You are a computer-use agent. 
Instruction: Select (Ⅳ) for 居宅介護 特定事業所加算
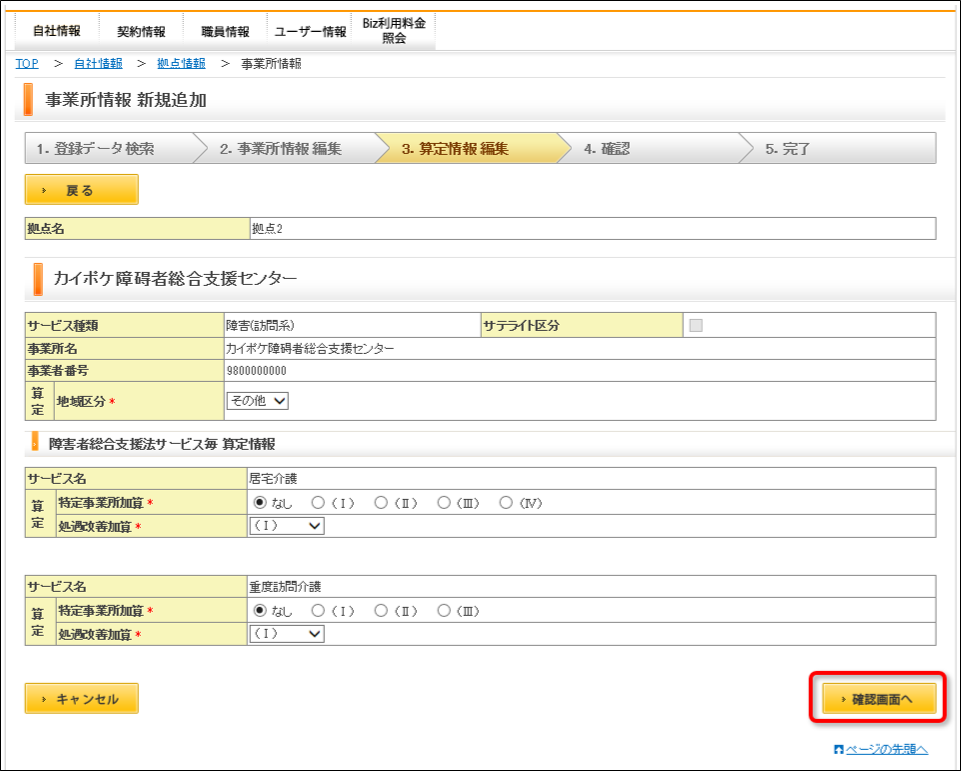(x=506, y=503)
